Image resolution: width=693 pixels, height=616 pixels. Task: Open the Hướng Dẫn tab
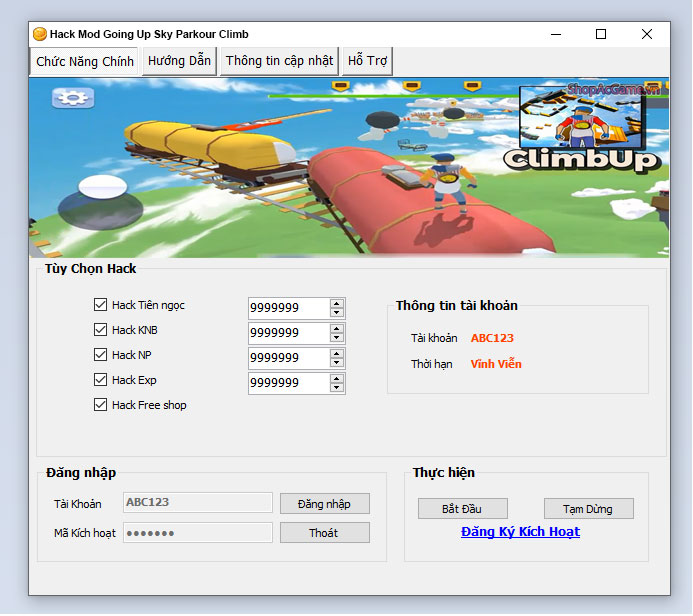coord(179,61)
